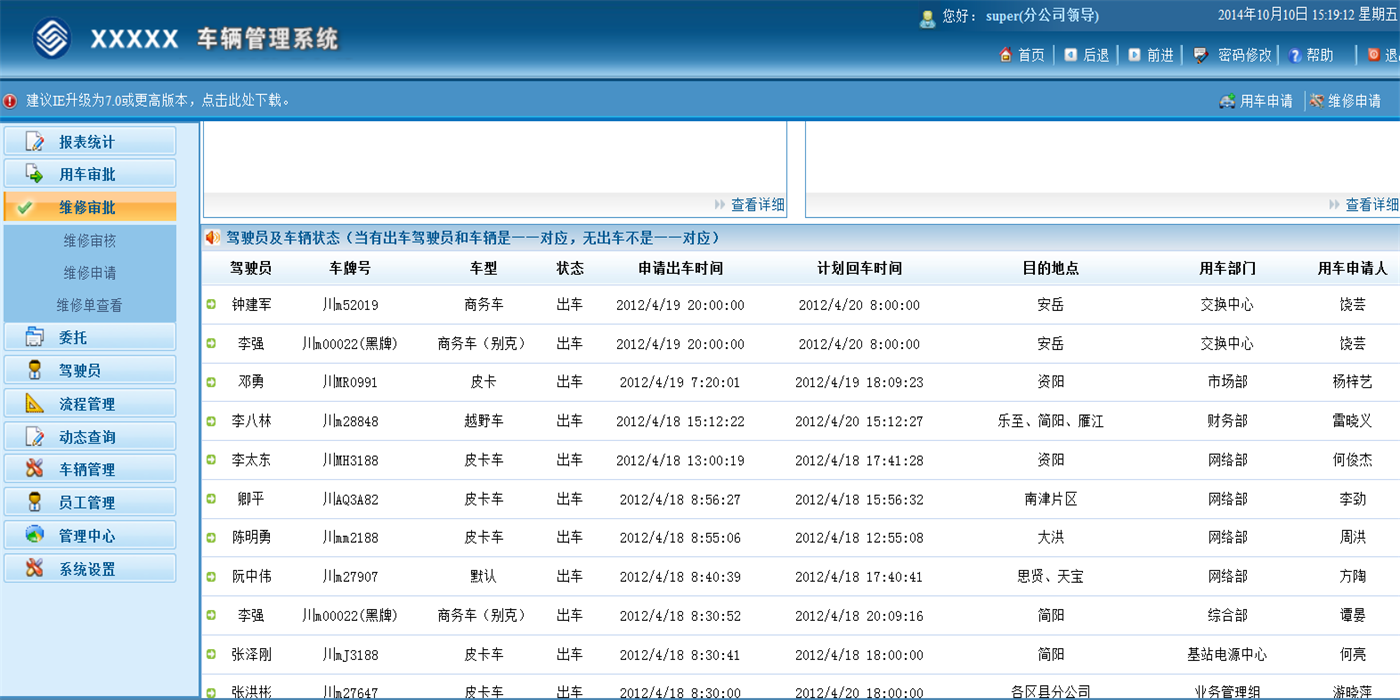This screenshot has height=700, width=1400.
Task: Select the 维修单查看 submenu item
Action: click(90, 306)
